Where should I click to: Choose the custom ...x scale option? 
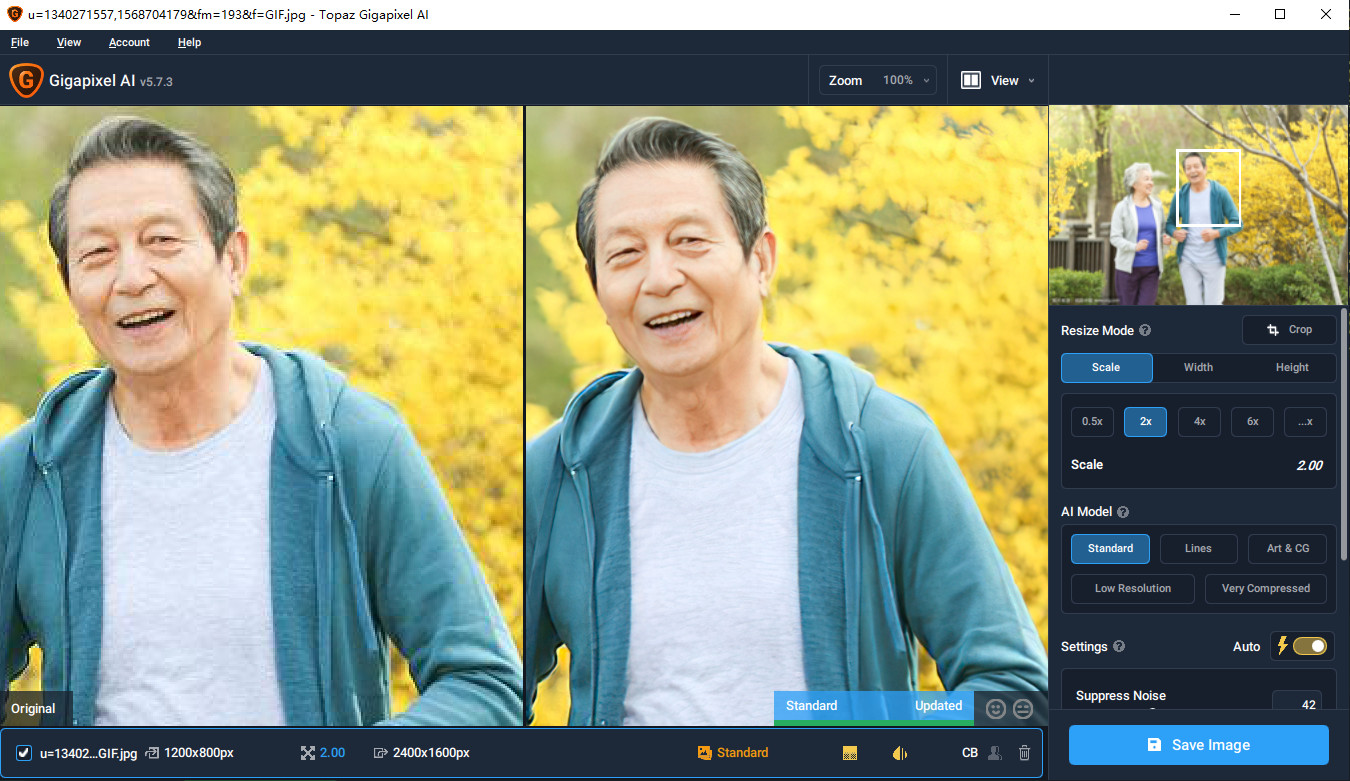[x=1305, y=422]
